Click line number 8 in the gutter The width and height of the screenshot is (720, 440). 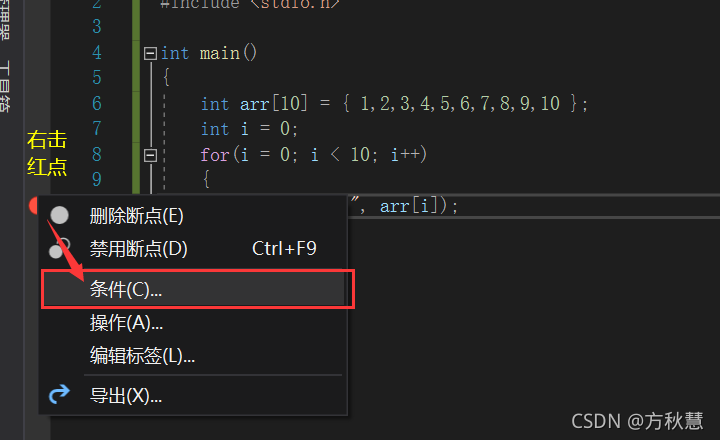tap(96, 154)
